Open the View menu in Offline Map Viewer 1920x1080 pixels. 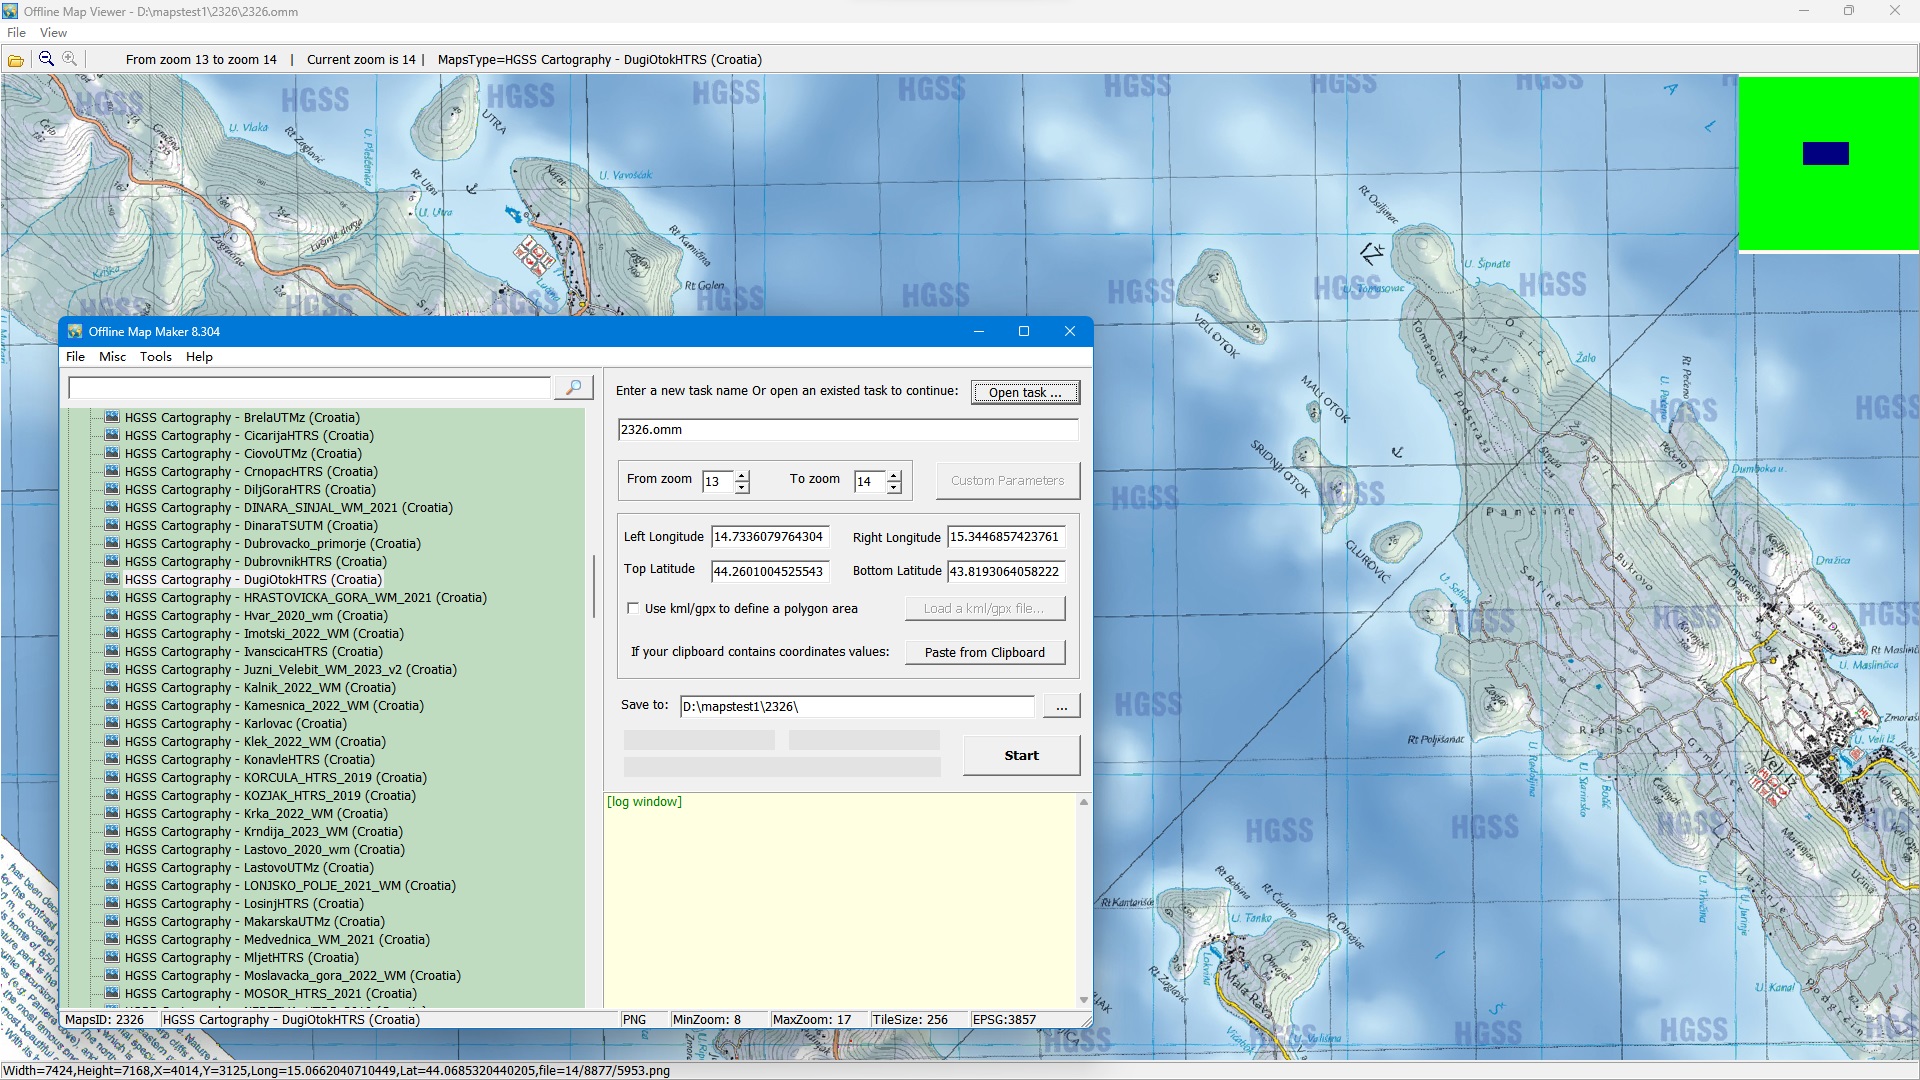[53, 33]
